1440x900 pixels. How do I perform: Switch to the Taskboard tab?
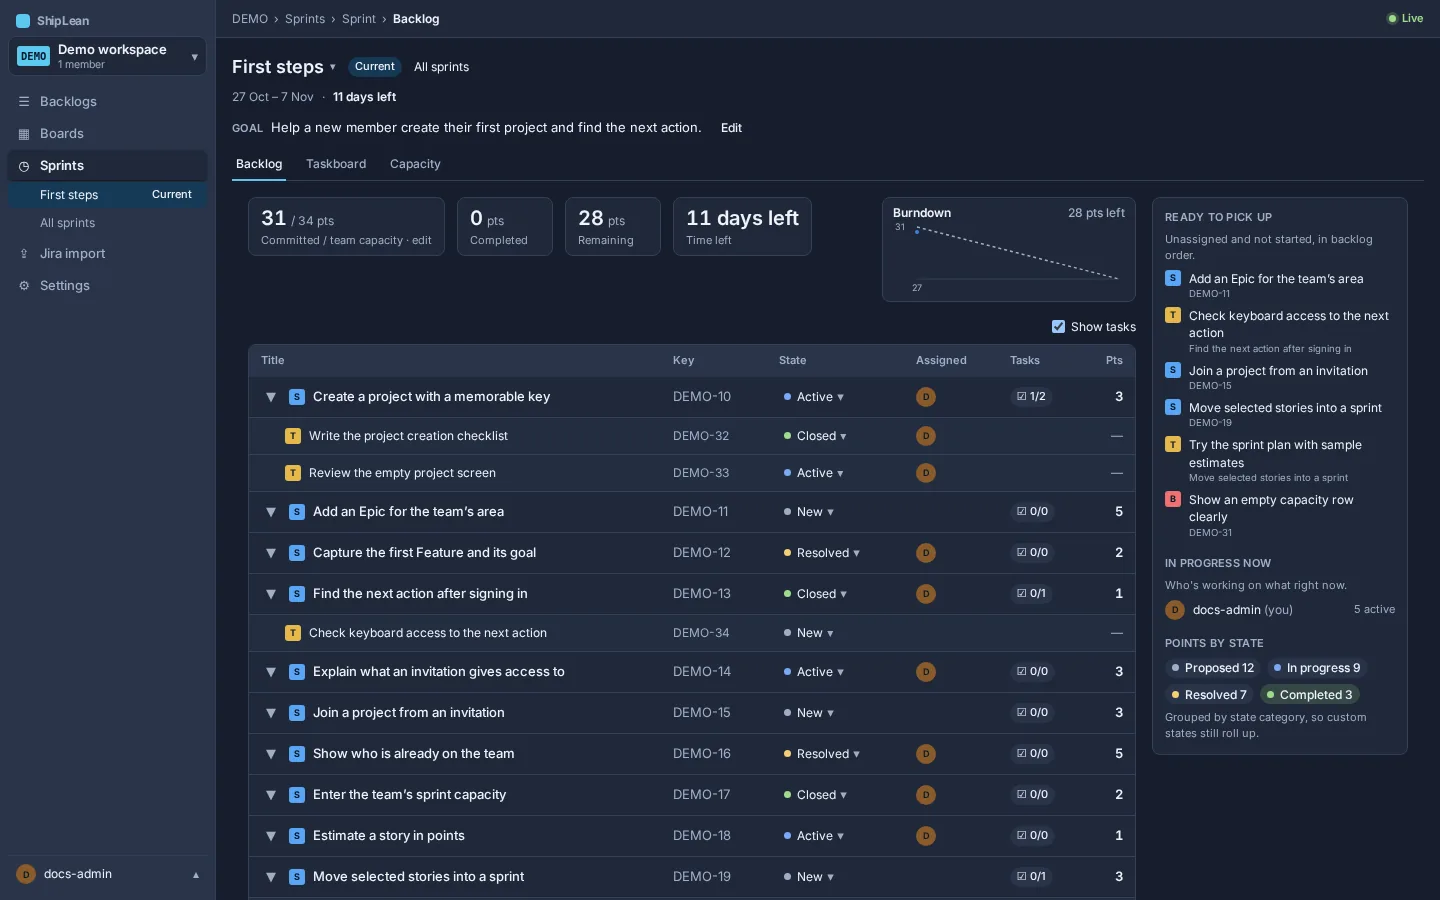tap(336, 164)
